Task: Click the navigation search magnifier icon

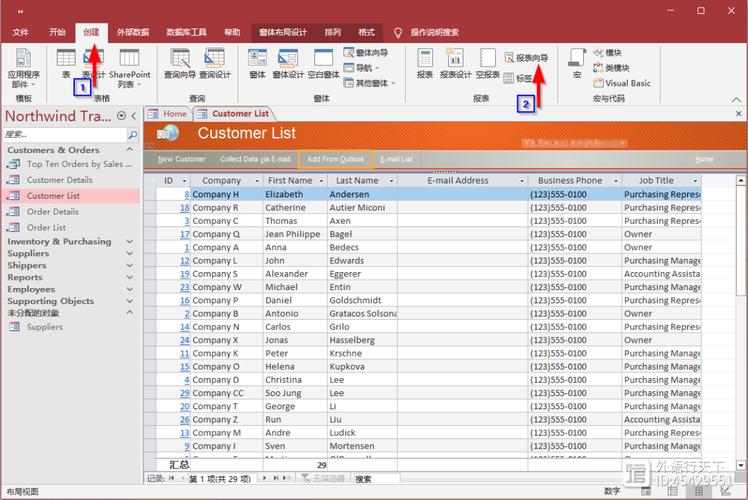Action: point(133,135)
